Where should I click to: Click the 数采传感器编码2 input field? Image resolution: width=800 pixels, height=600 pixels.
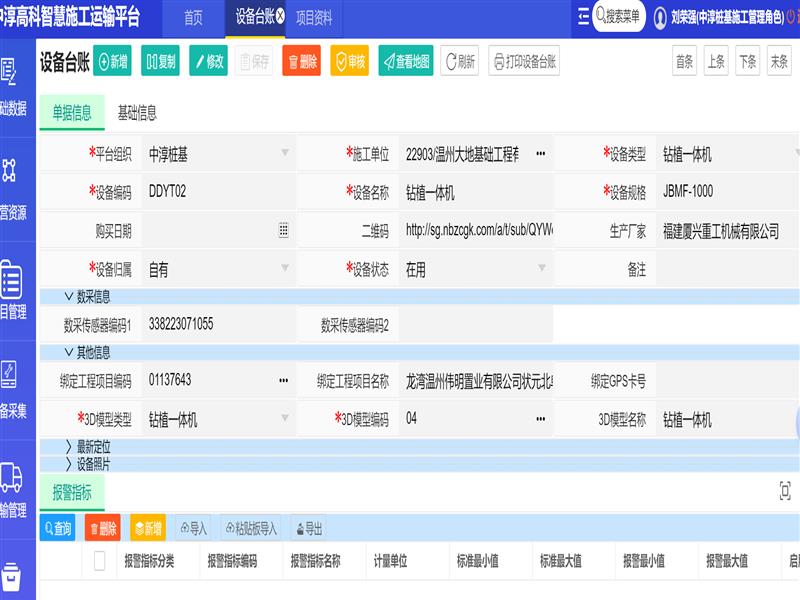point(474,324)
